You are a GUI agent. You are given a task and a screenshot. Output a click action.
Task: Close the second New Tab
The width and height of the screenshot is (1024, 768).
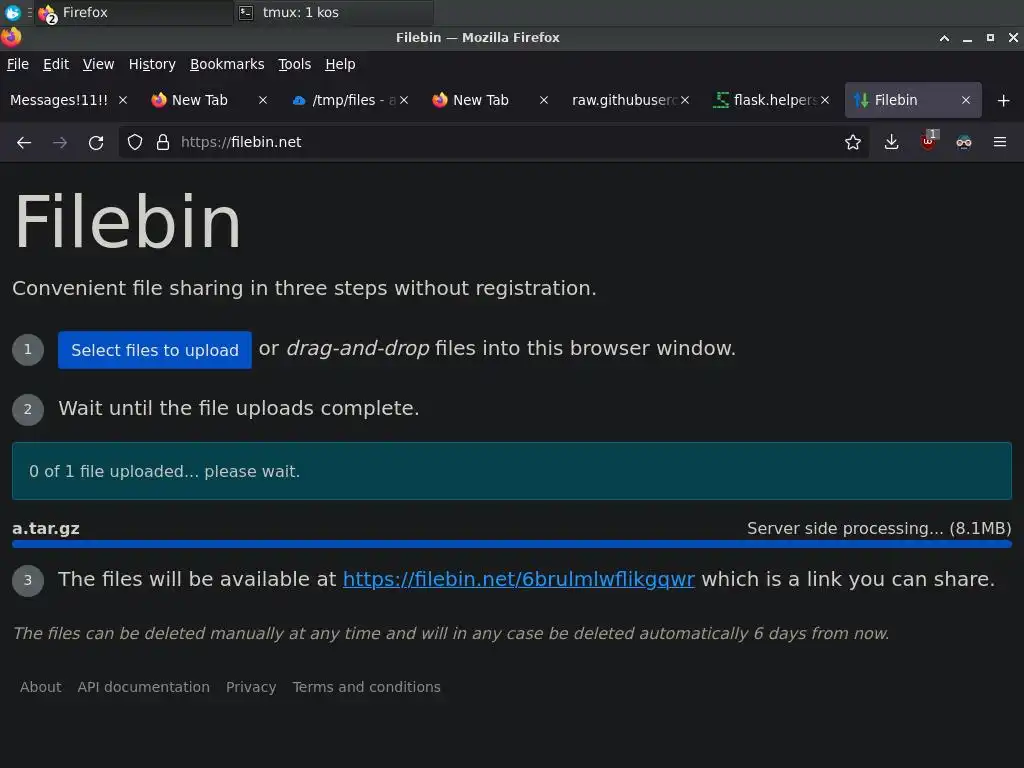[x=544, y=100]
